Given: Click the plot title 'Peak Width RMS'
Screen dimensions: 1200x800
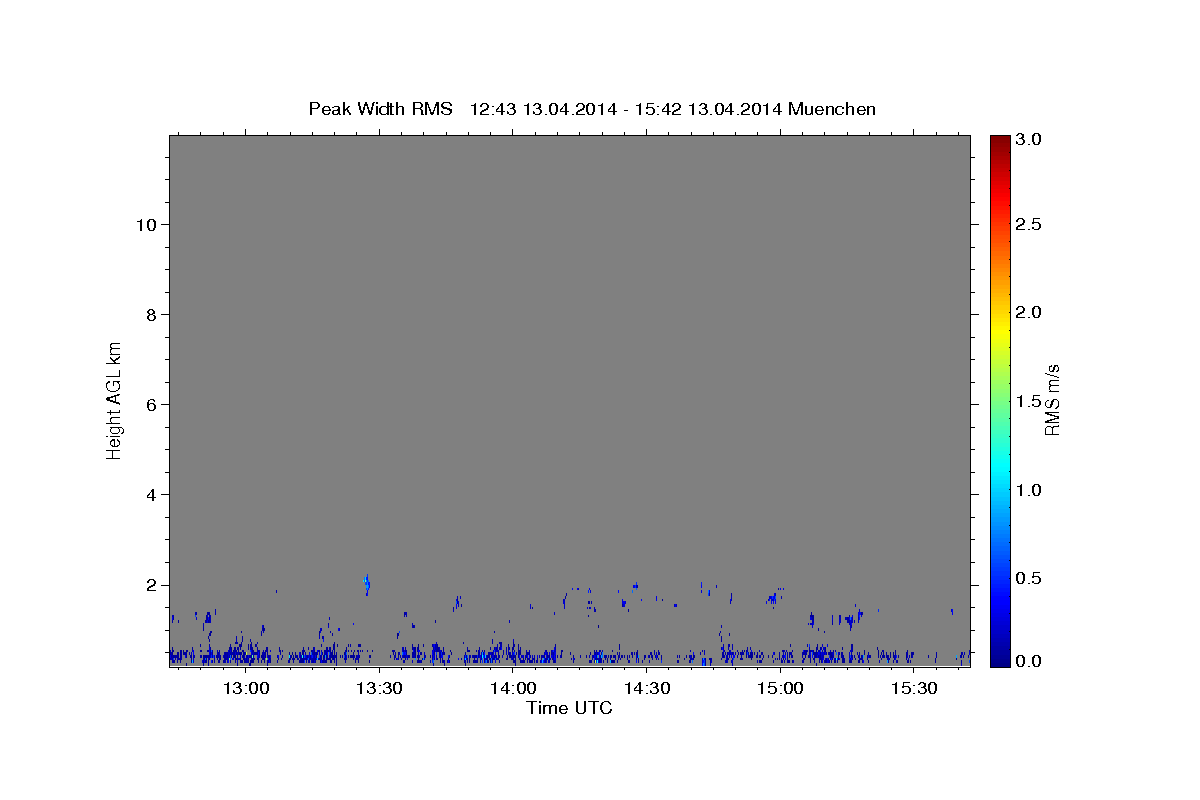Looking at the screenshot, I should 380,109.
